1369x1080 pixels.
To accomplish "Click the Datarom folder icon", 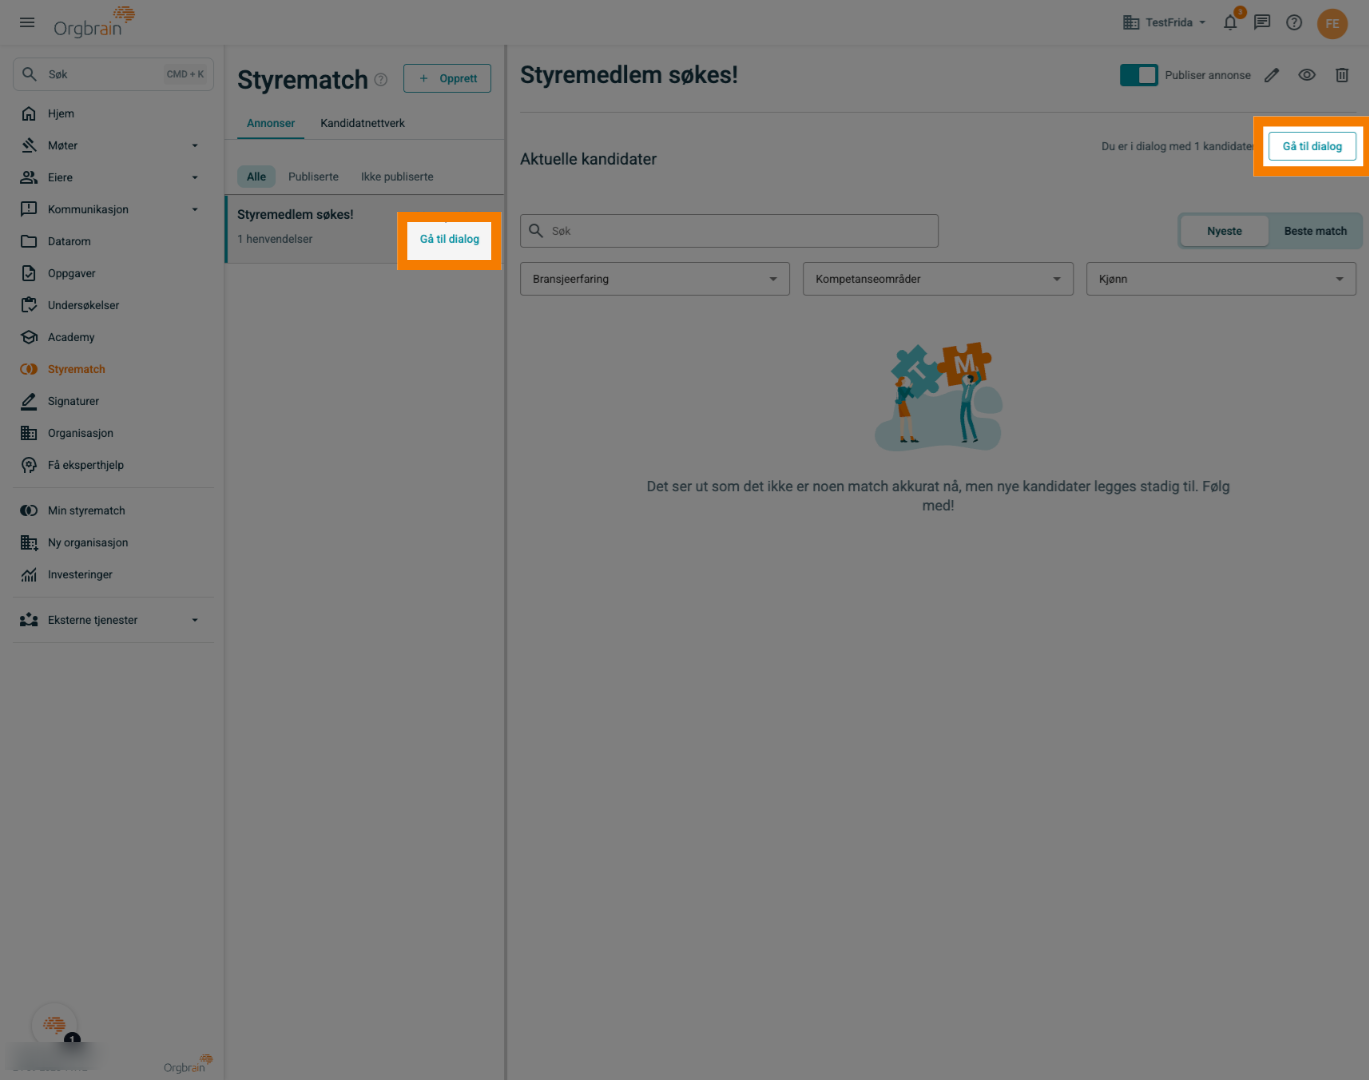I will 29,242.
